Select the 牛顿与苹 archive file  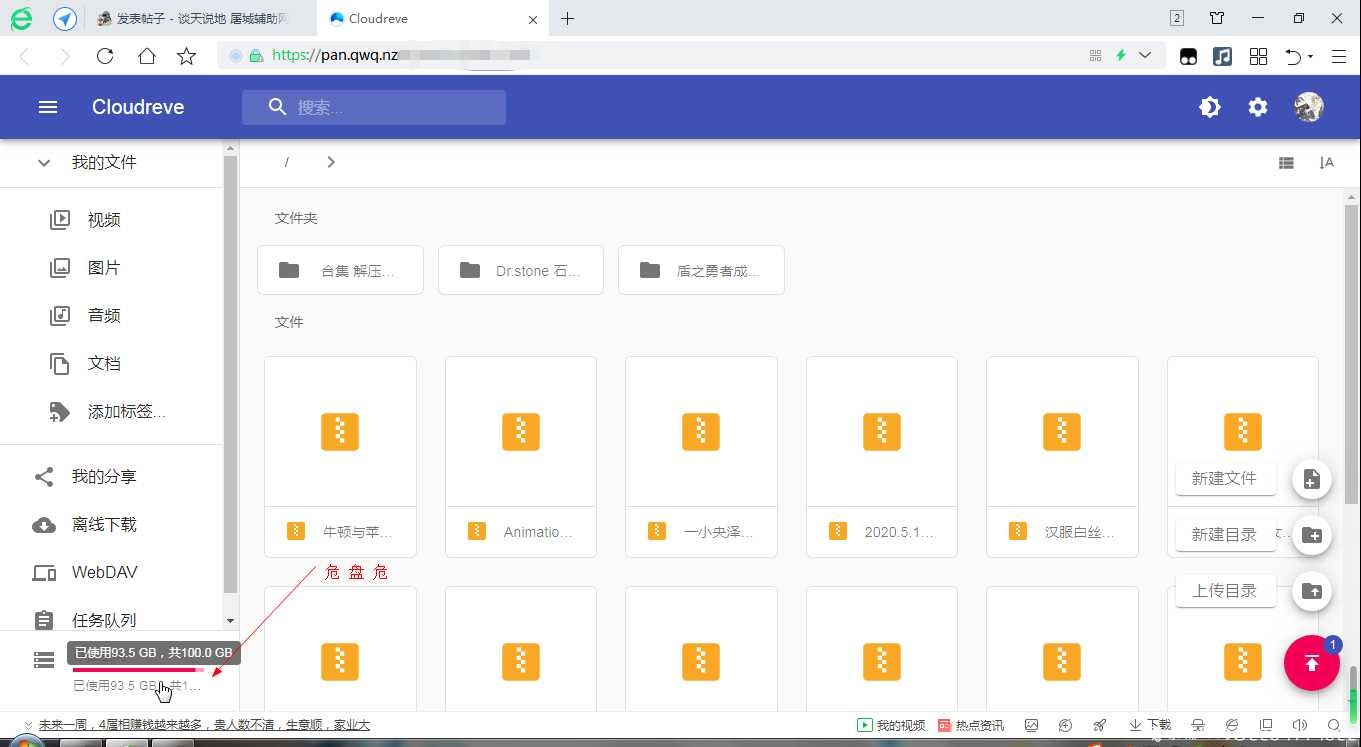pos(340,457)
